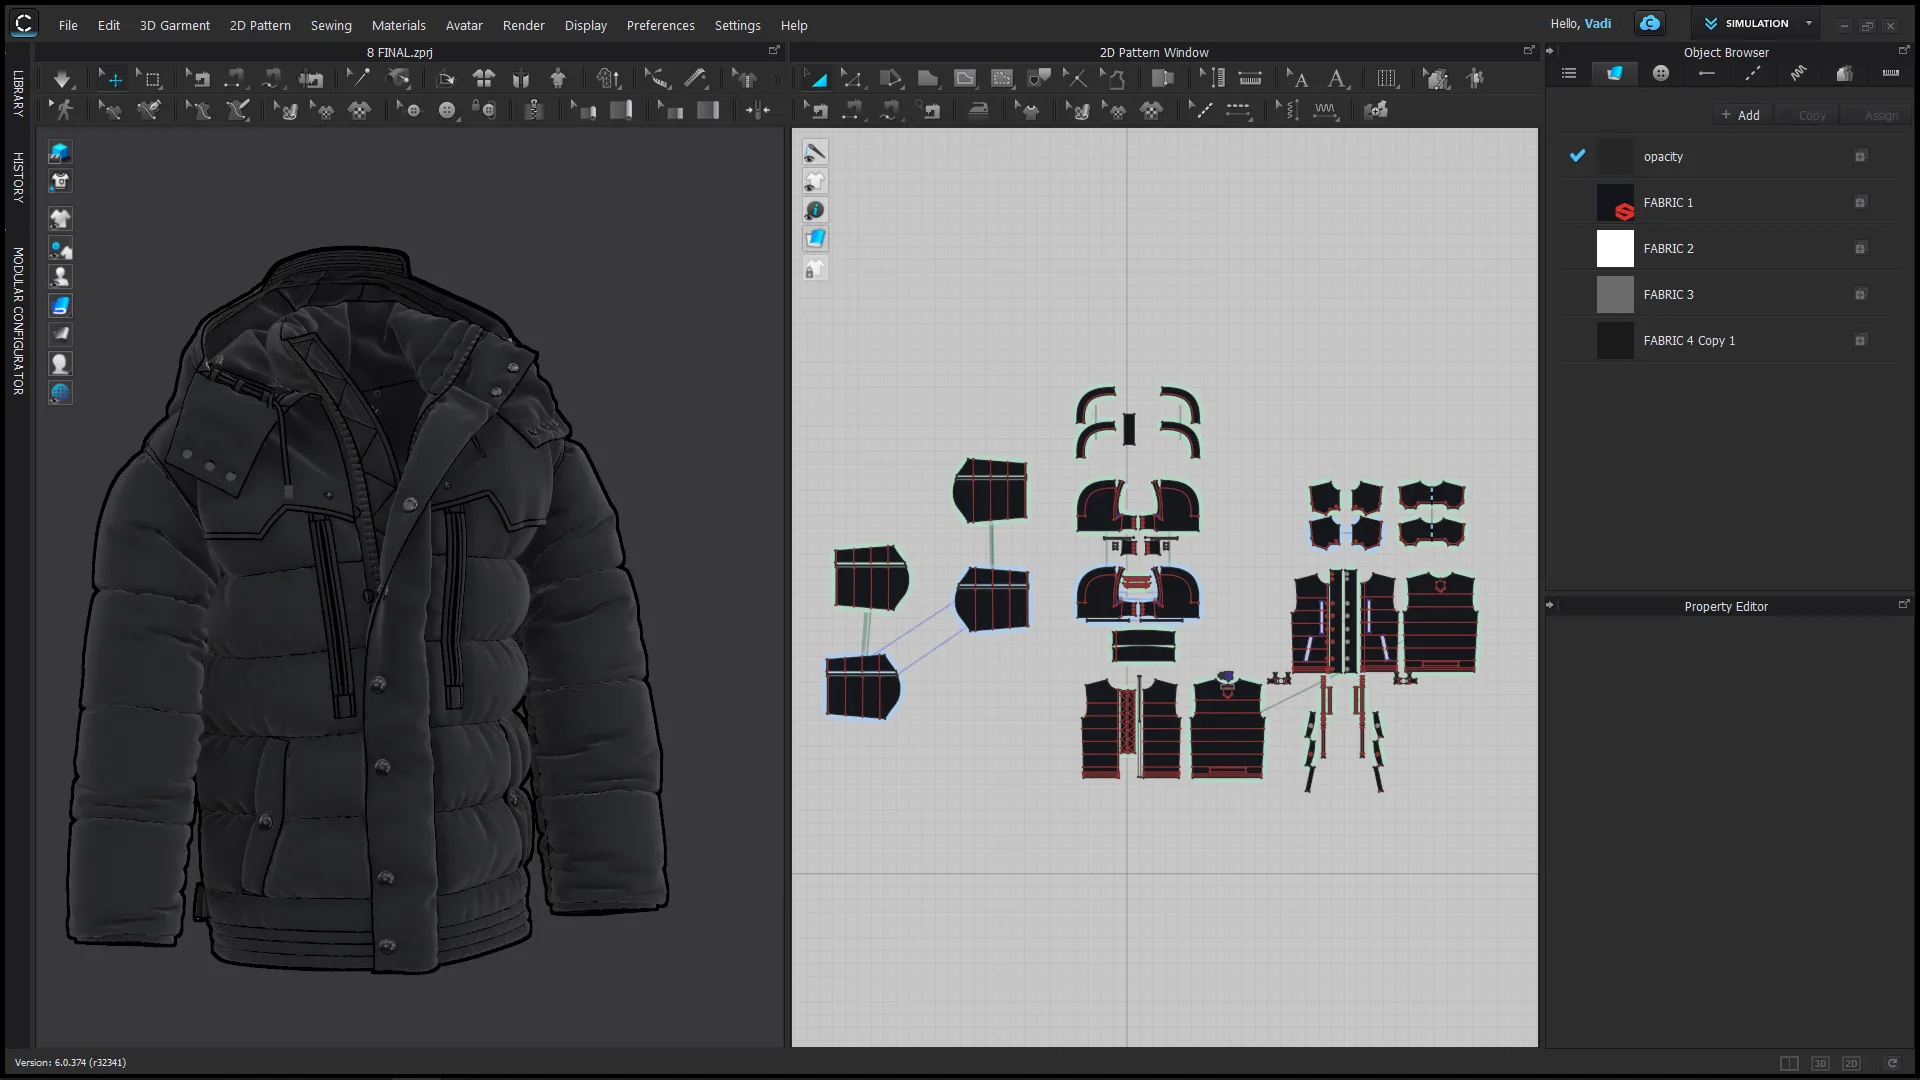Activate the Simulate tool in the 3D toolbar
Viewport: 1920px width, 1080px height.
pyautogui.click(x=62, y=78)
